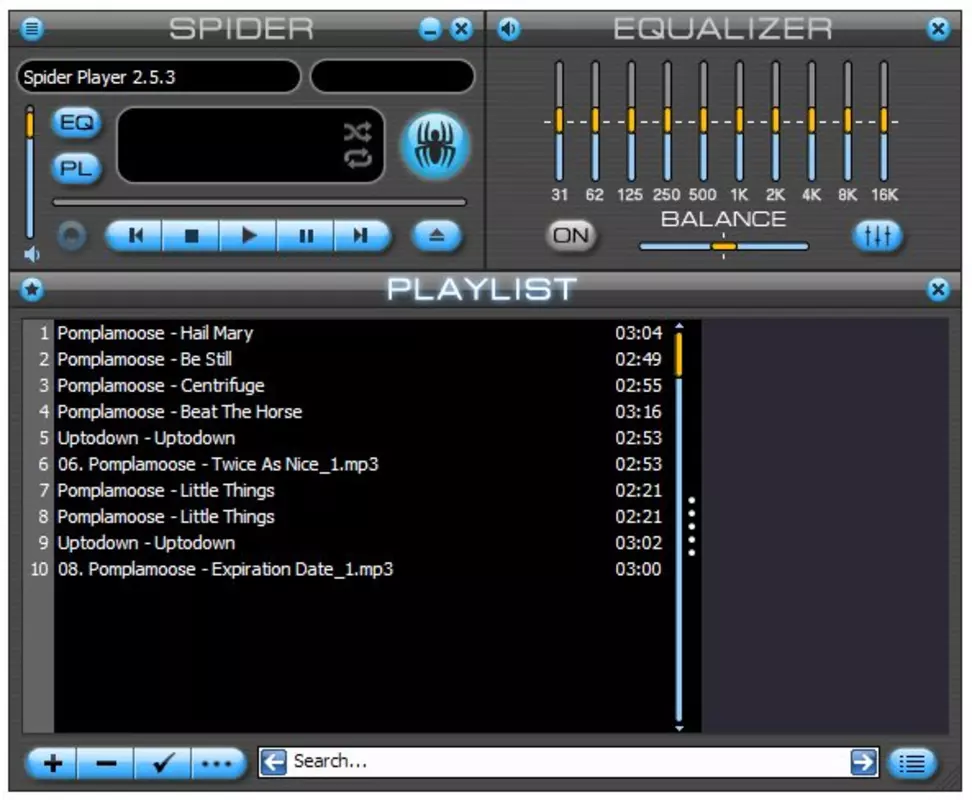Image resolution: width=972 pixels, height=800 pixels.
Task: Select track Pomplamoose - Beat The Horse
Action: pyautogui.click(x=360, y=412)
